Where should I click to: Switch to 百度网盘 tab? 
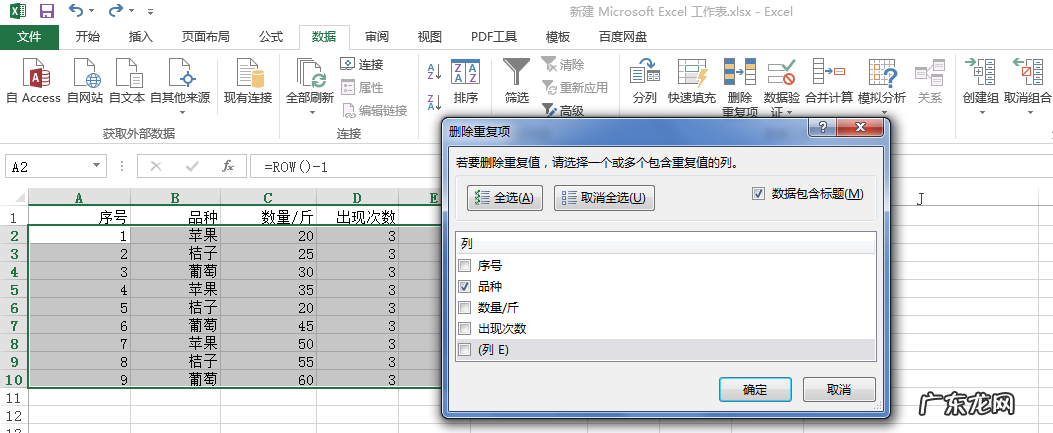[x=623, y=37]
